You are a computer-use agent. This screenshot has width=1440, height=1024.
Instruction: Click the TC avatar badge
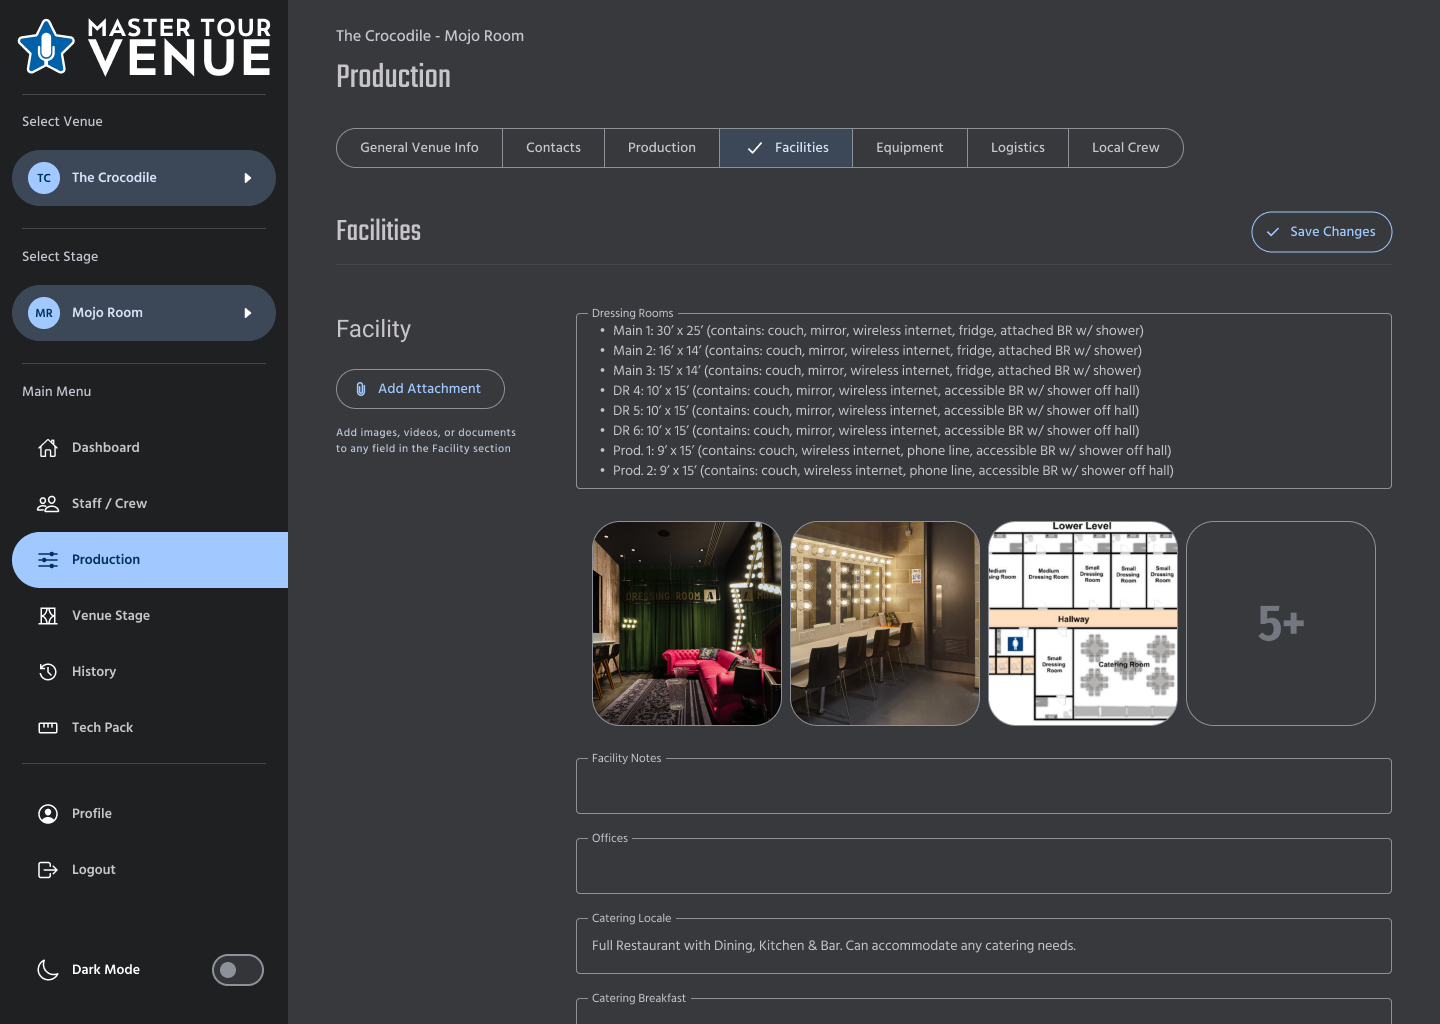[44, 178]
